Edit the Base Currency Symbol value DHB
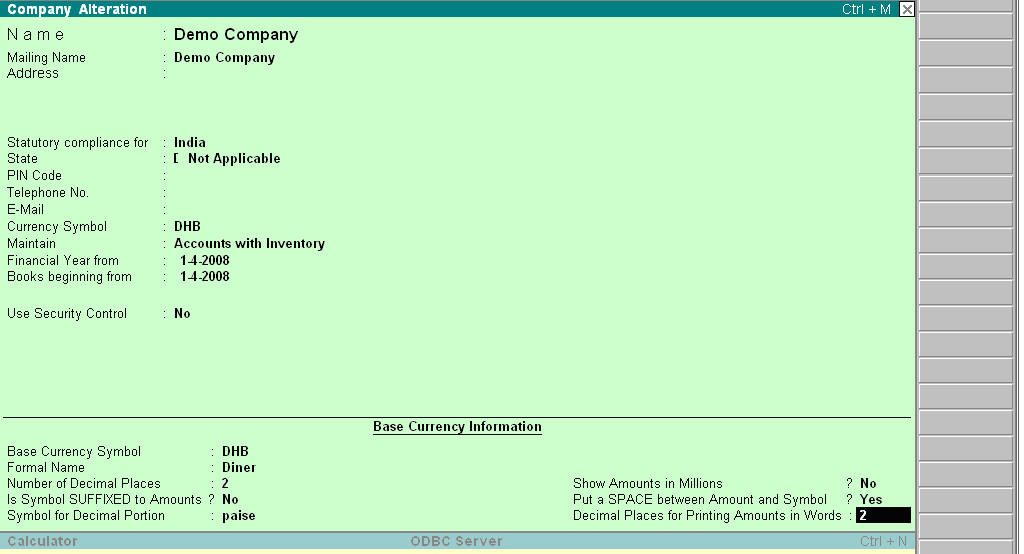Screen dimensions: 1024x554 click(x=235, y=451)
